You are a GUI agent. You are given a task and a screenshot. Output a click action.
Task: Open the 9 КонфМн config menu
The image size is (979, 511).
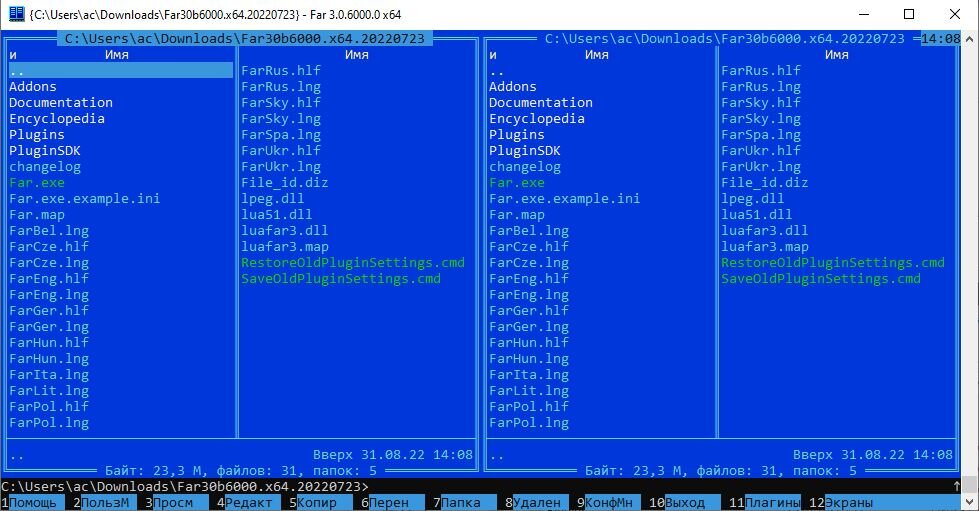(x=609, y=502)
